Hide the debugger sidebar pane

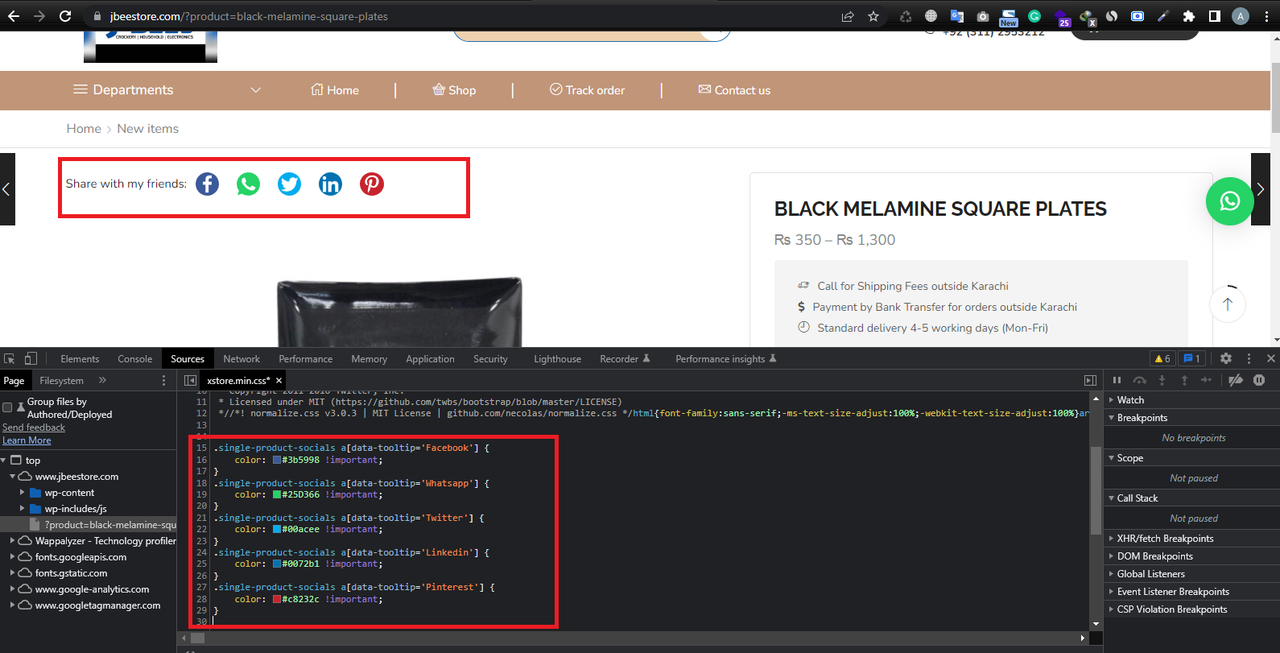pyautogui.click(x=1090, y=381)
